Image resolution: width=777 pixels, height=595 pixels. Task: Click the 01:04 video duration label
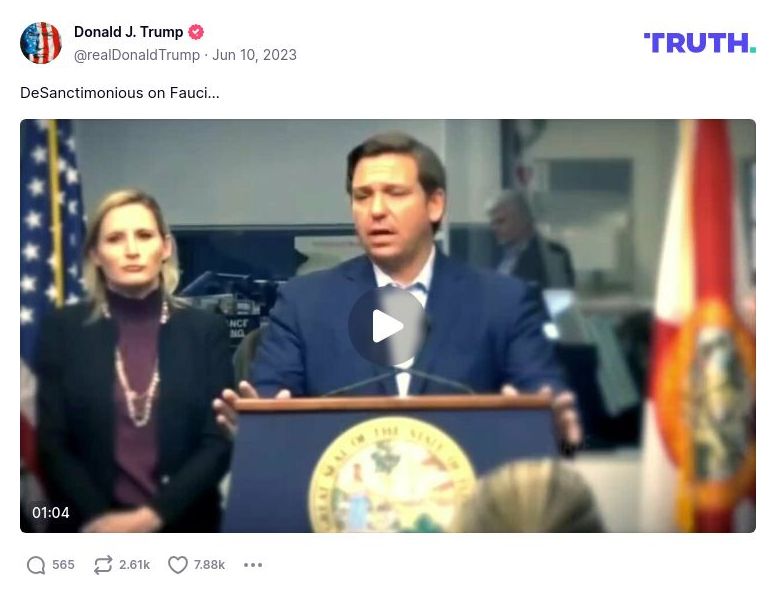(x=51, y=512)
